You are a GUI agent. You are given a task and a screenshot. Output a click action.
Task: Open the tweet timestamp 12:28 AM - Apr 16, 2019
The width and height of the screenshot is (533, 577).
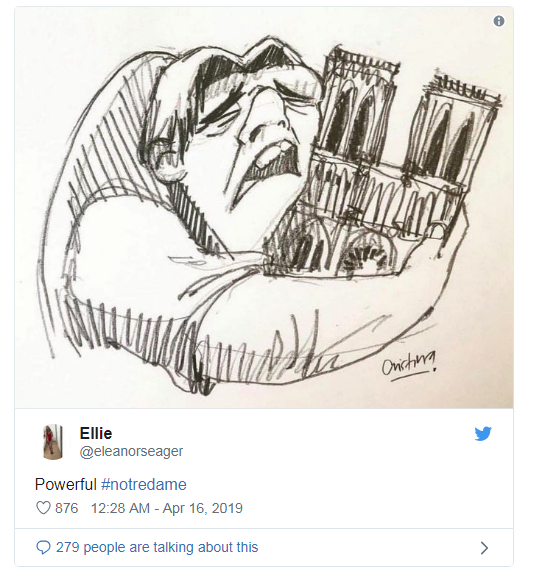pos(166,508)
